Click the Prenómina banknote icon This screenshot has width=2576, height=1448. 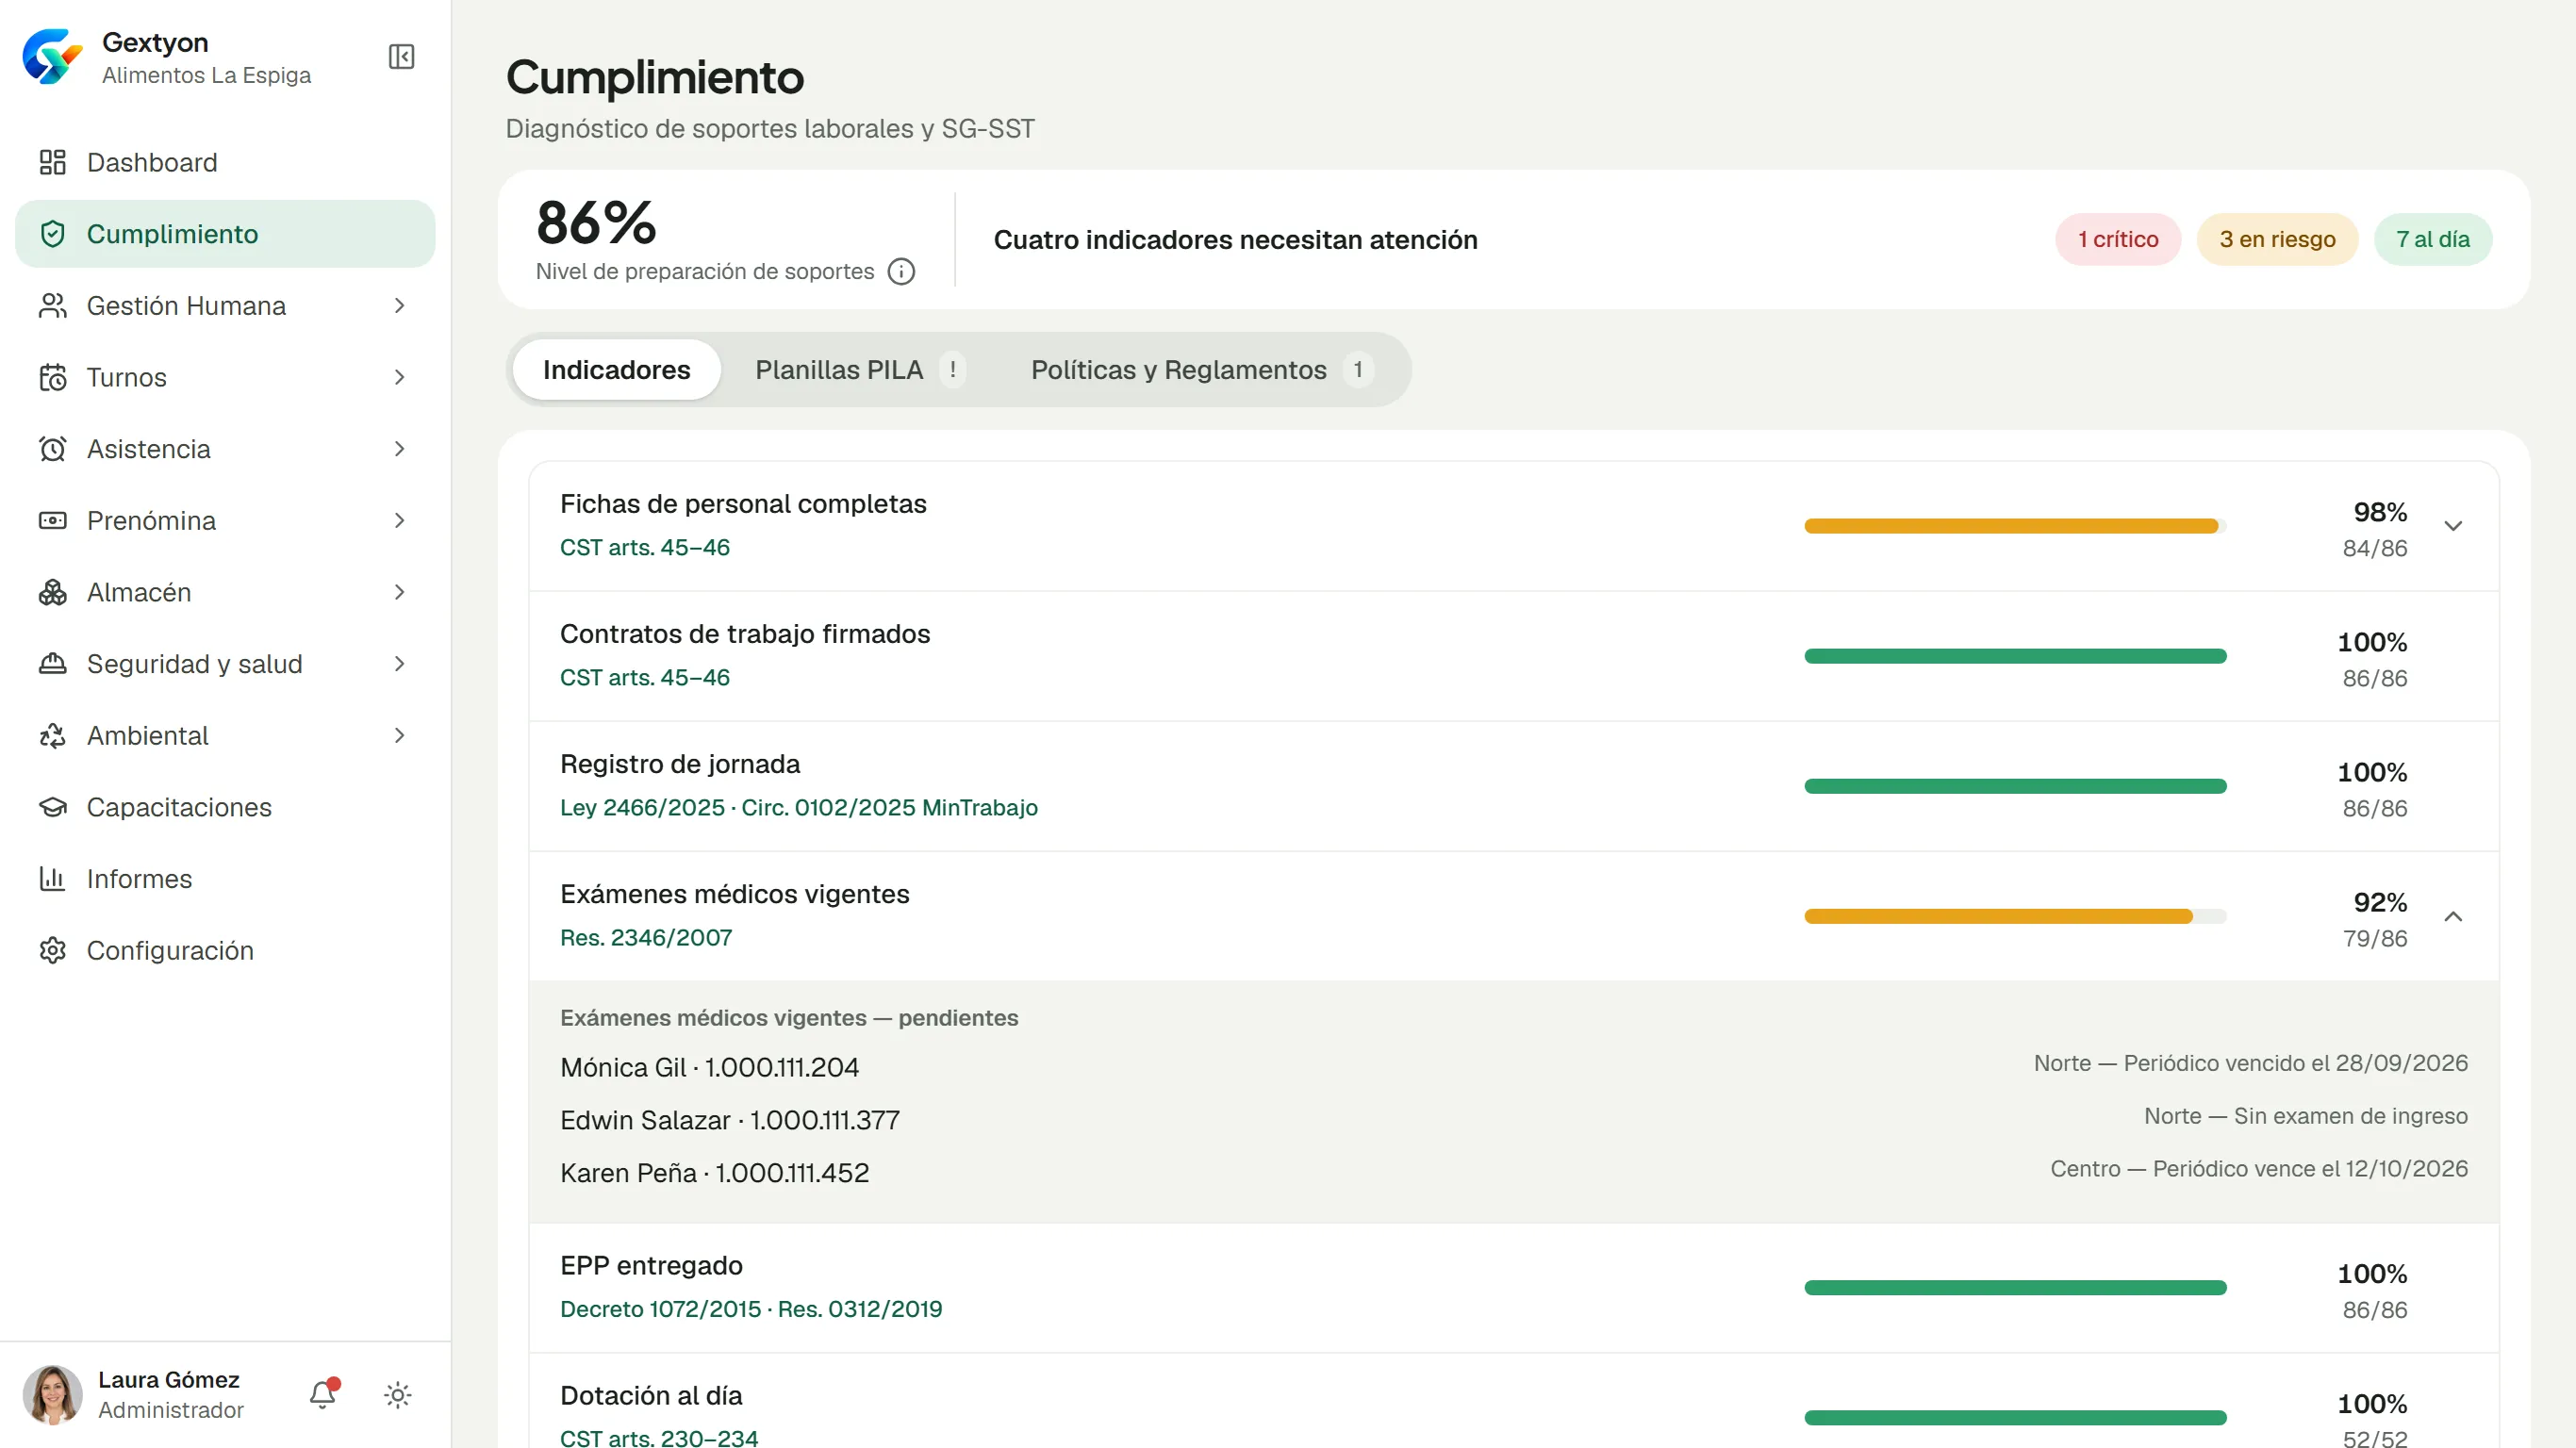(x=52, y=521)
